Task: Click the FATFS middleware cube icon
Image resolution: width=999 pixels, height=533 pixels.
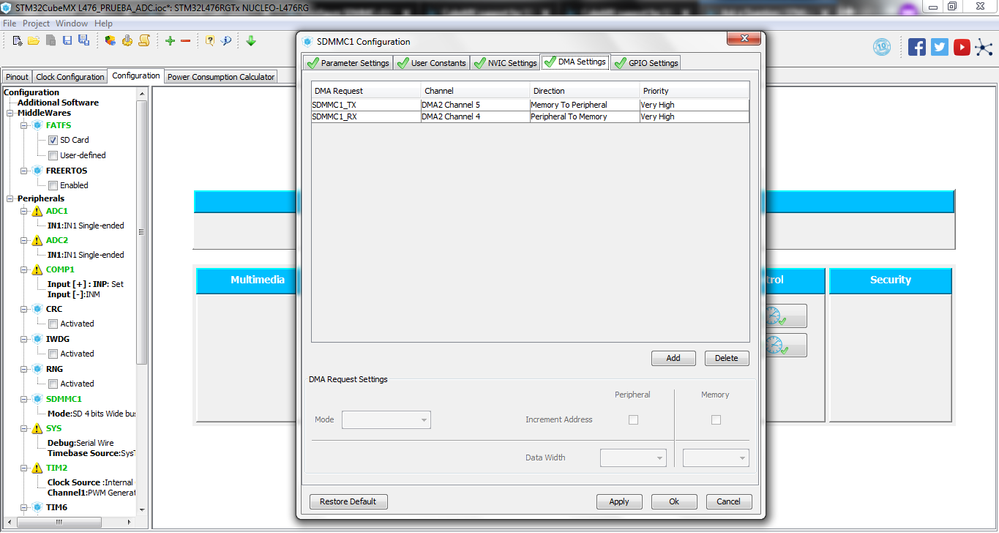Action: coord(38,125)
